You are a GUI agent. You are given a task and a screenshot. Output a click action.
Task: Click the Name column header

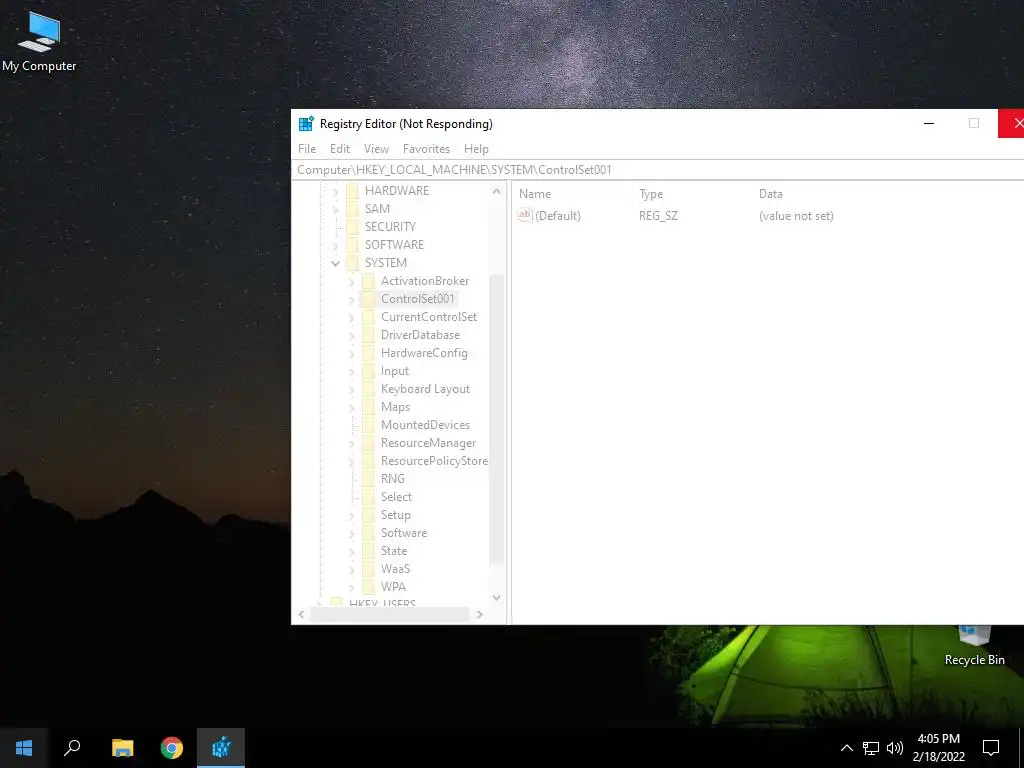pyautogui.click(x=535, y=194)
